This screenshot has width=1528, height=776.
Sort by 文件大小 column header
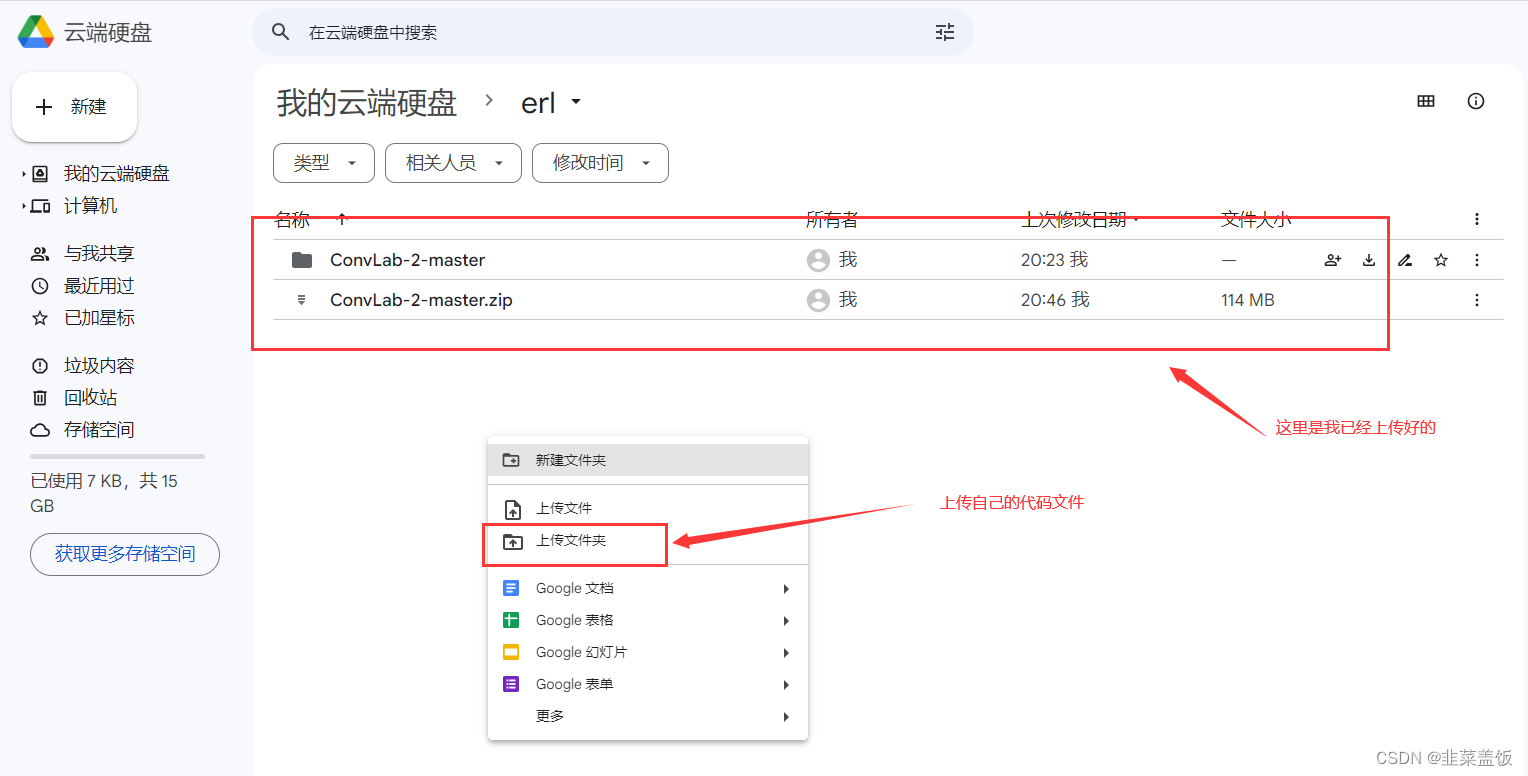click(1256, 219)
